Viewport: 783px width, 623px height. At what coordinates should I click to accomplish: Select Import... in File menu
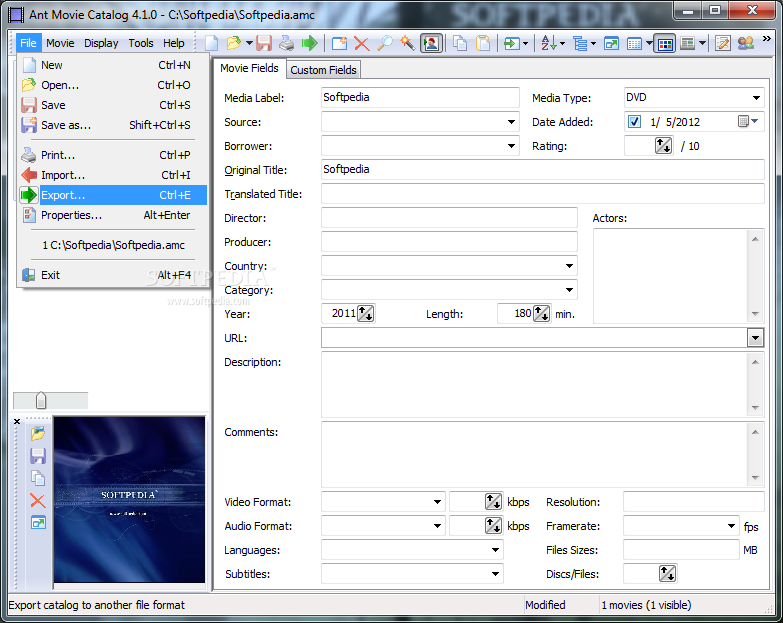113,175
